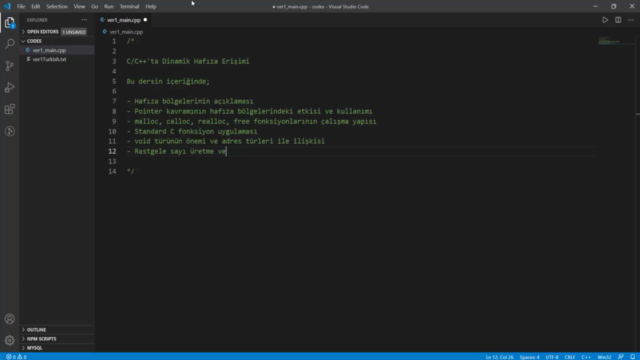
Task: Click the Ln 12, Col 26 status item
Action: (499, 357)
